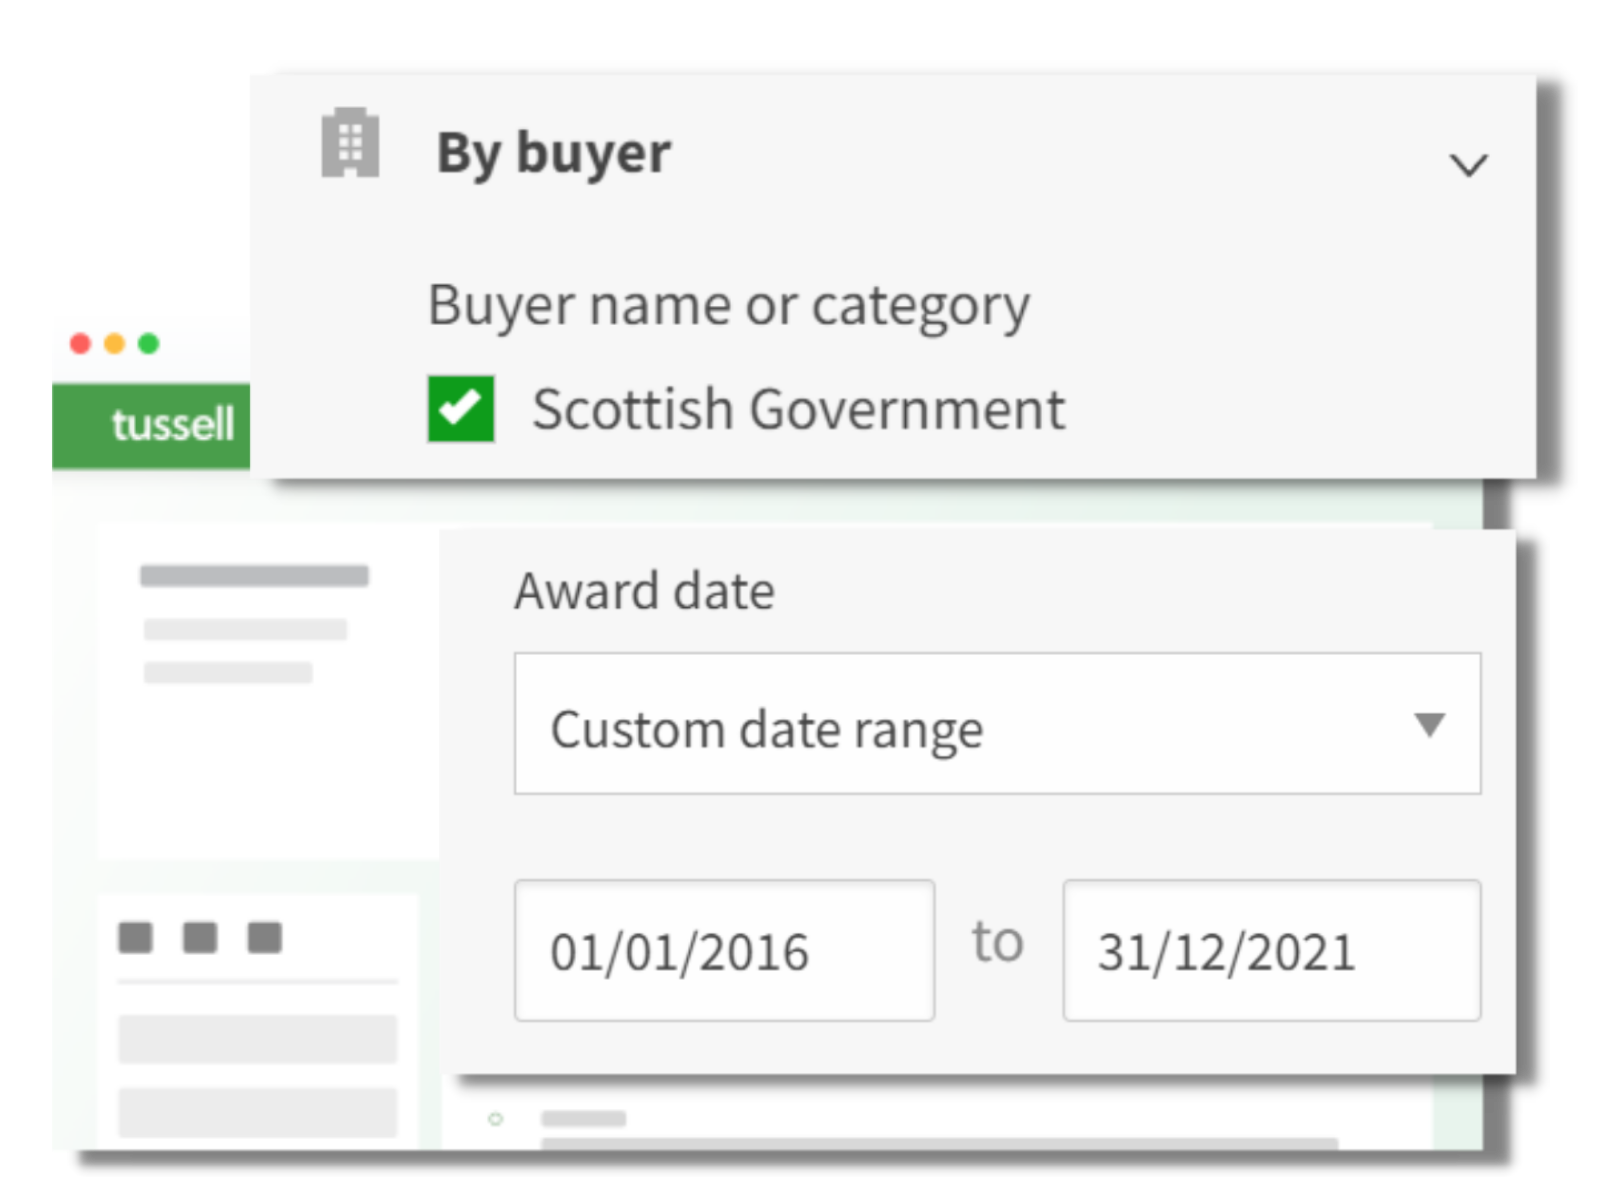This screenshot has width=1600, height=1200.
Task: Click the Buyer name or category label
Action: (728, 305)
